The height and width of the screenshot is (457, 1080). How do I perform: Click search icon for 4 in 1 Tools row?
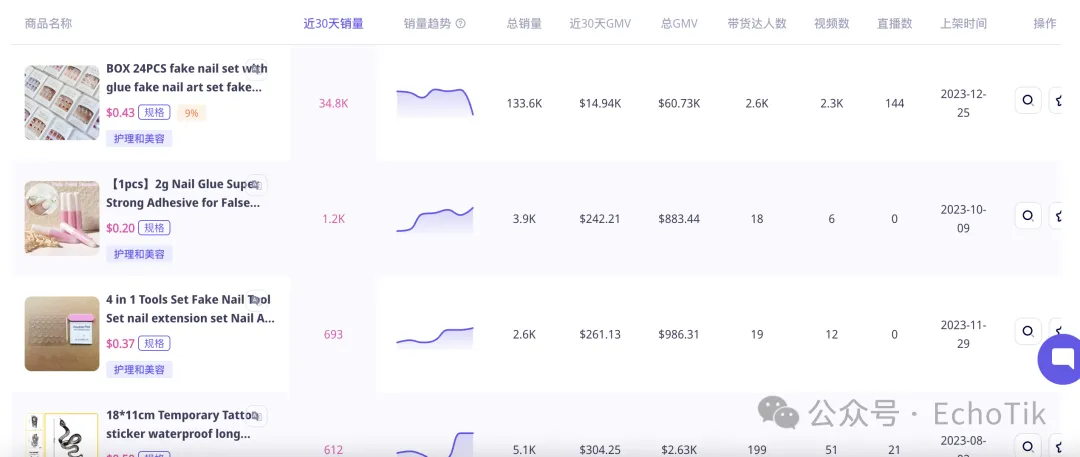[1027, 331]
